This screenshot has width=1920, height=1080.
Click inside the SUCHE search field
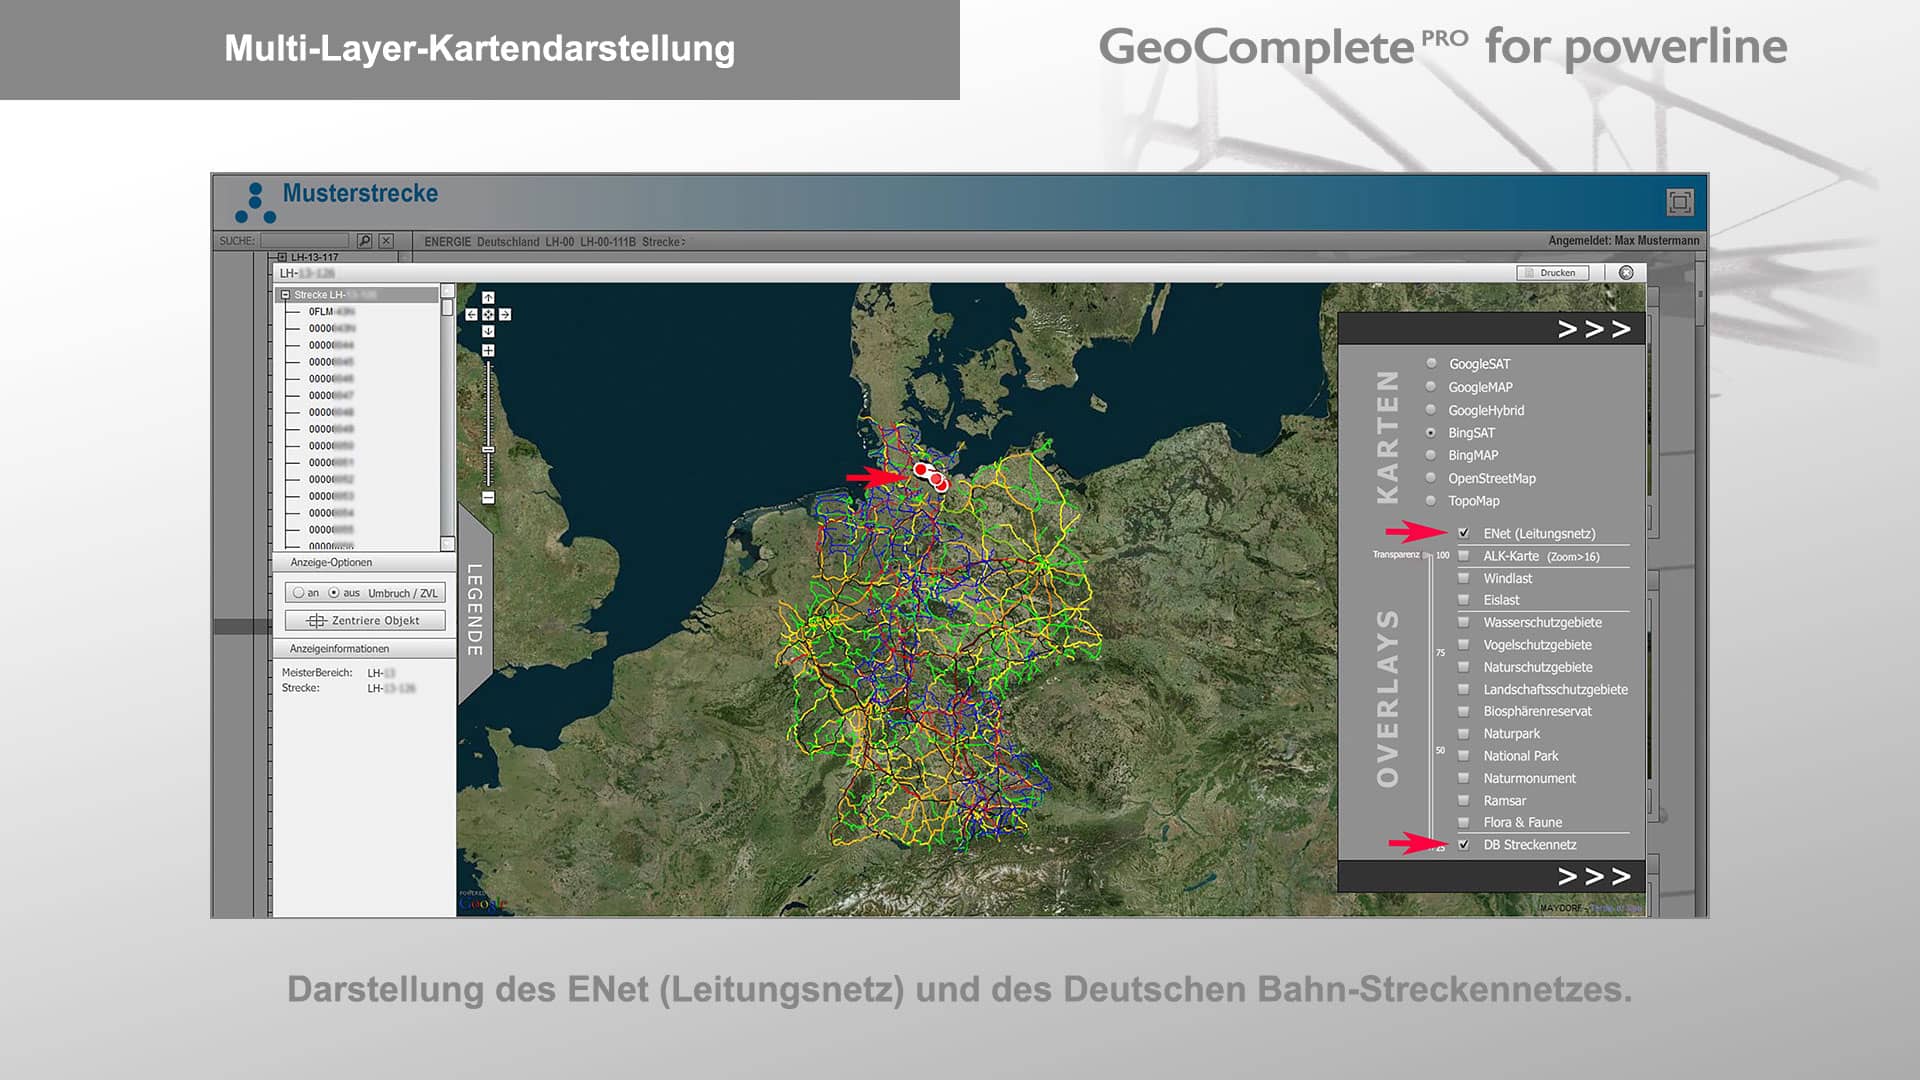click(305, 241)
